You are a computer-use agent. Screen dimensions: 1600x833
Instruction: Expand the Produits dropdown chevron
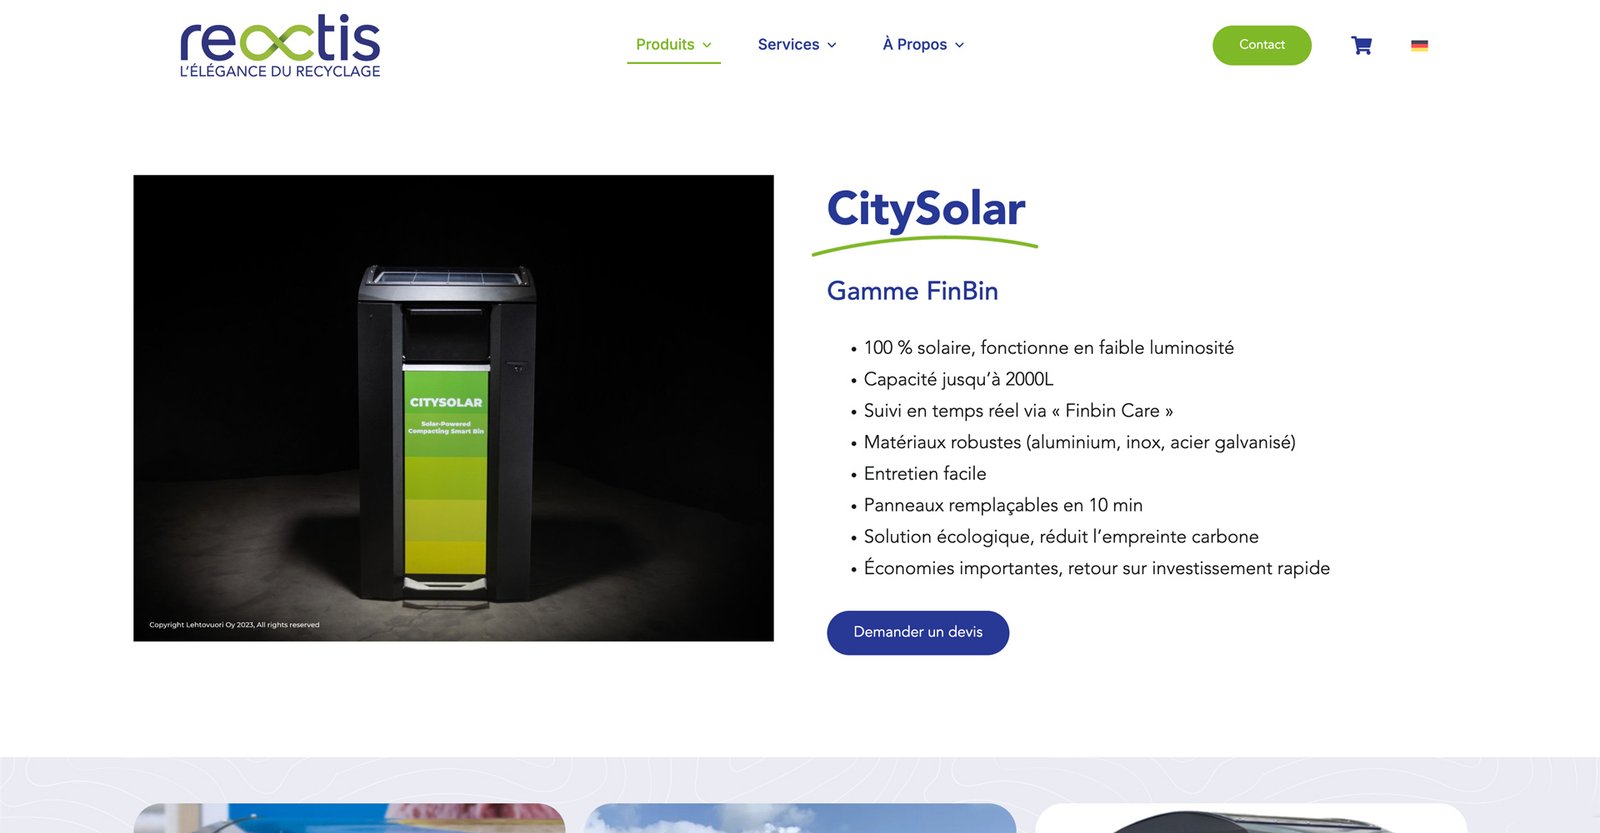(707, 45)
